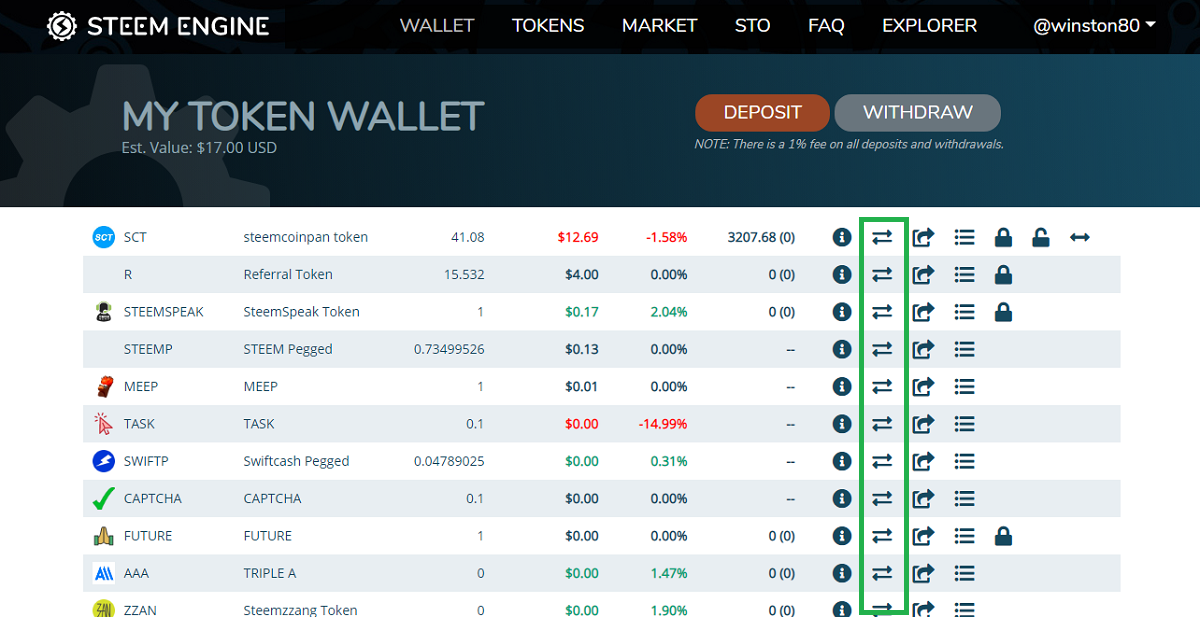Open the EXPLORER page
This screenshot has height=617, width=1200.
[x=929, y=26]
